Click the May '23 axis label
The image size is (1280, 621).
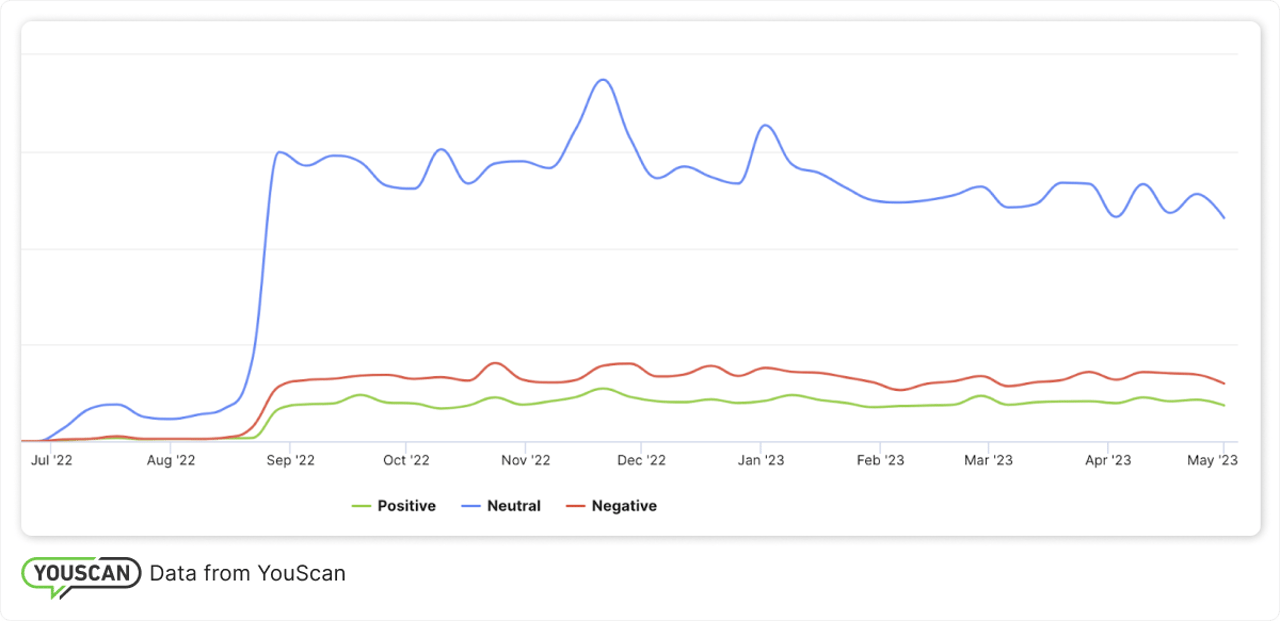[x=1213, y=460]
